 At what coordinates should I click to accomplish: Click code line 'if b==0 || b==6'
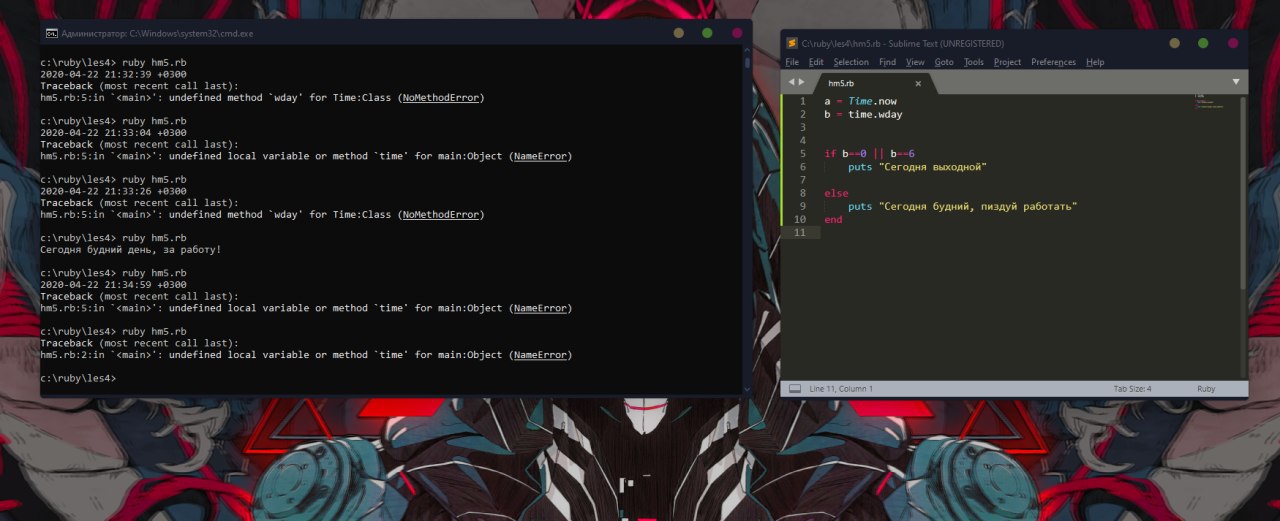click(870, 153)
